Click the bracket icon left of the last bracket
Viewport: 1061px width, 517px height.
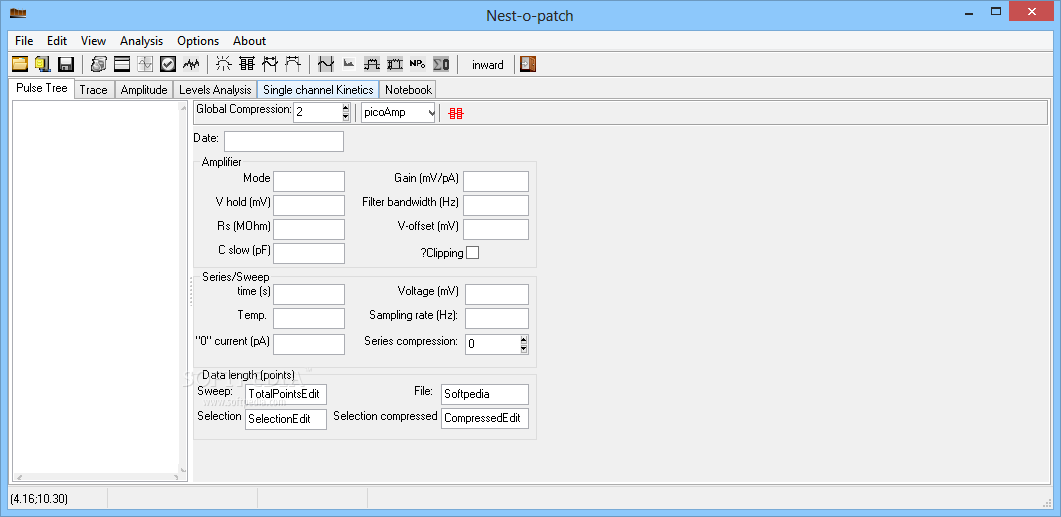tap(270, 64)
